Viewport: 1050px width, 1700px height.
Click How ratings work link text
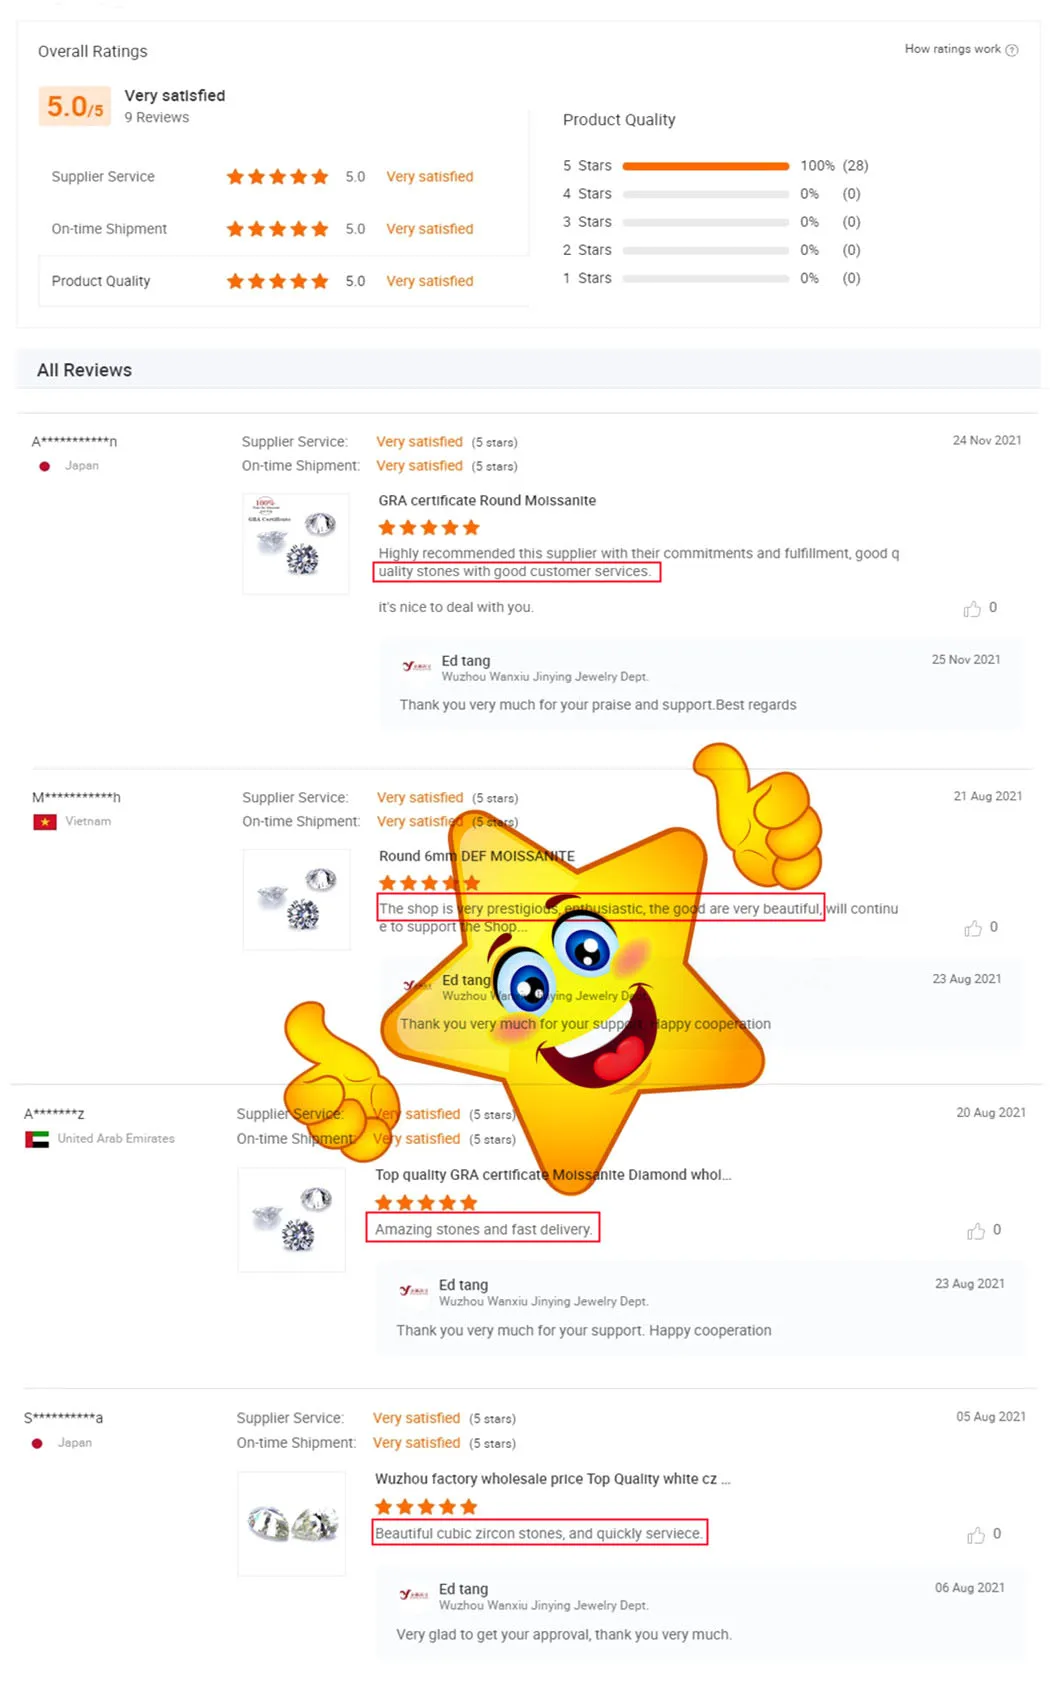[x=952, y=49]
